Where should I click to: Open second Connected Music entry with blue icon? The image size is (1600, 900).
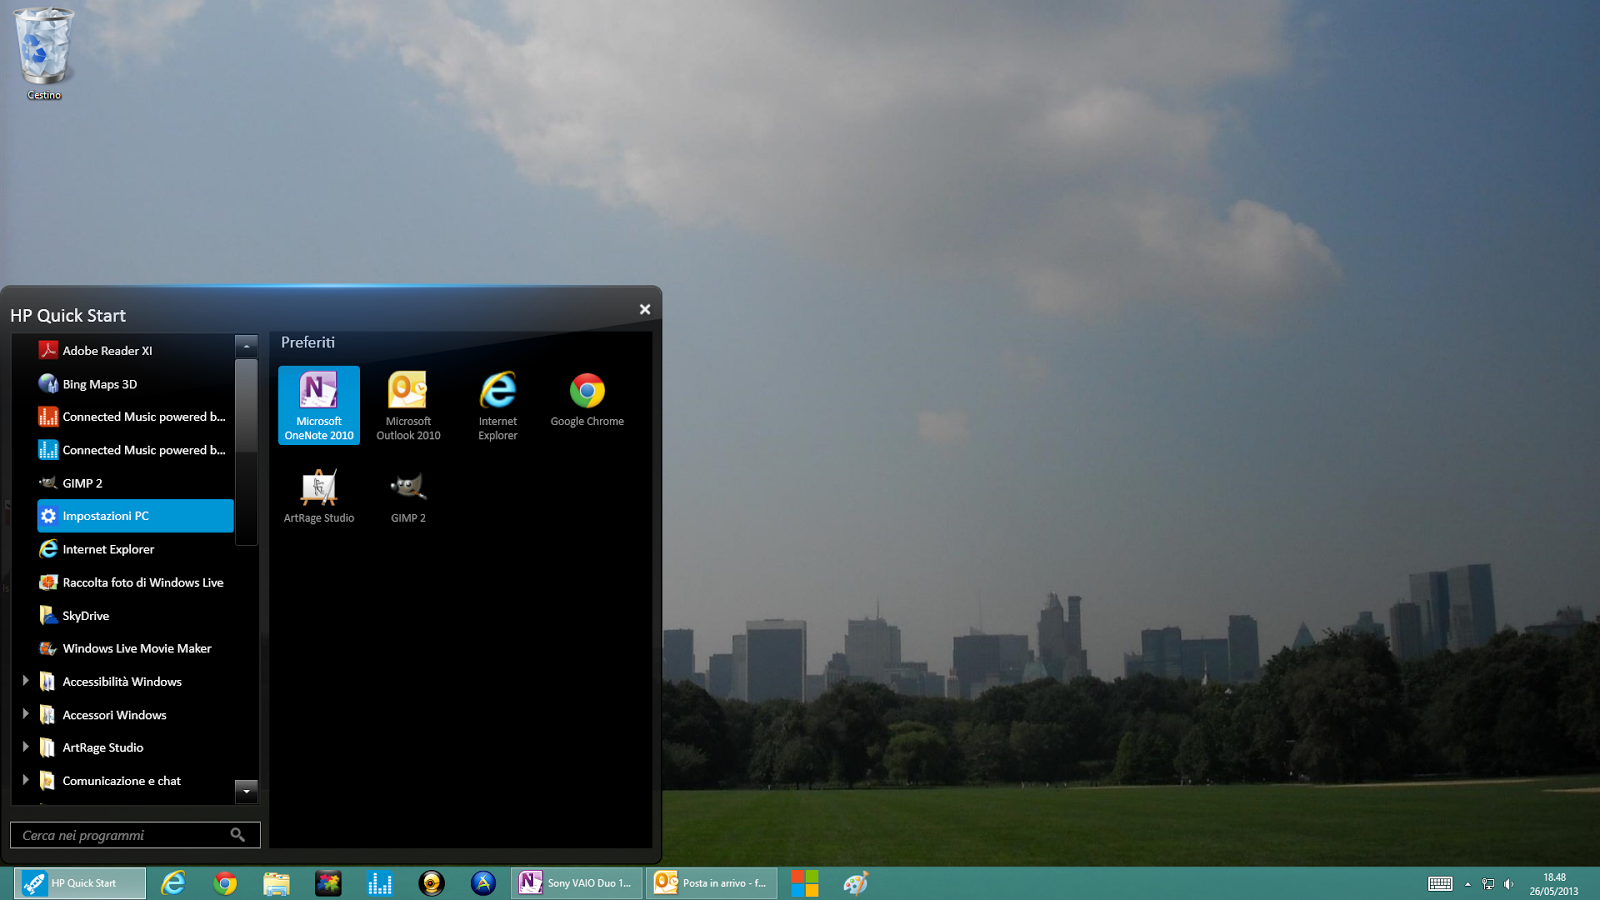pyautogui.click(x=135, y=450)
